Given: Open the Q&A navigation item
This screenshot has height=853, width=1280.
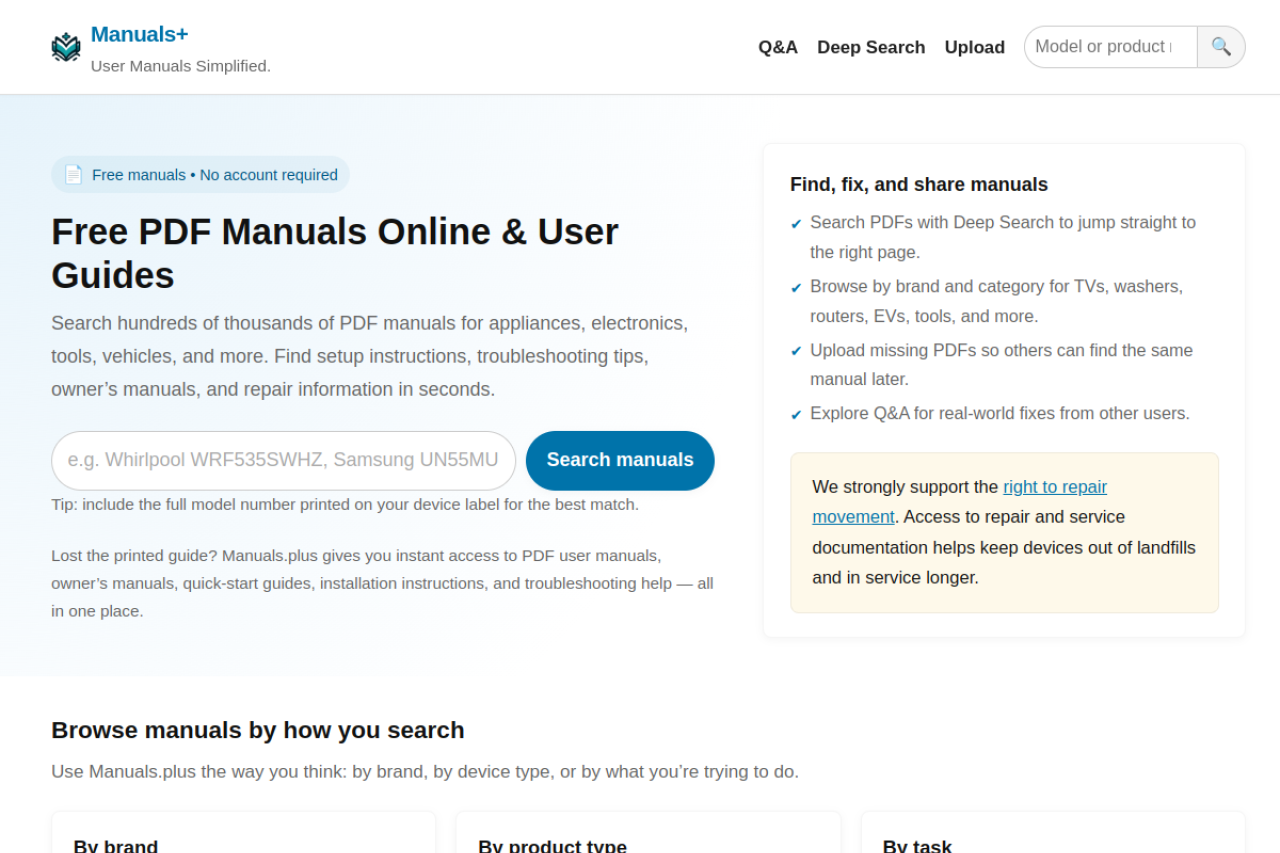Looking at the screenshot, I should point(777,47).
